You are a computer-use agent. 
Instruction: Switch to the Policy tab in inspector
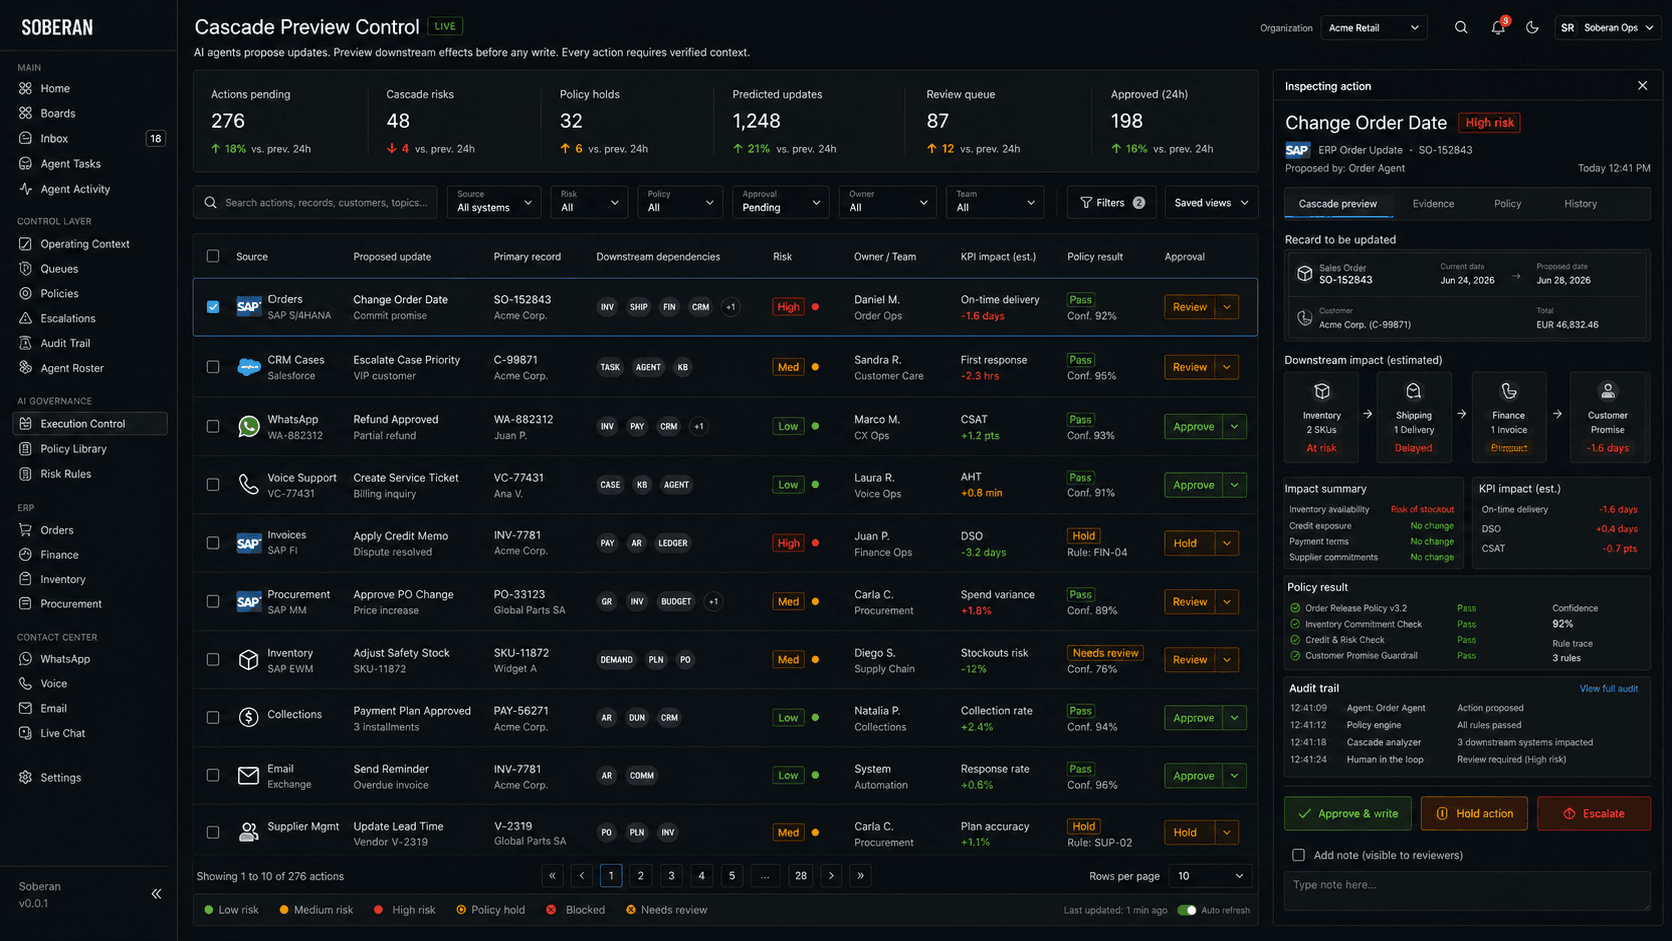pyautogui.click(x=1507, y=204)
